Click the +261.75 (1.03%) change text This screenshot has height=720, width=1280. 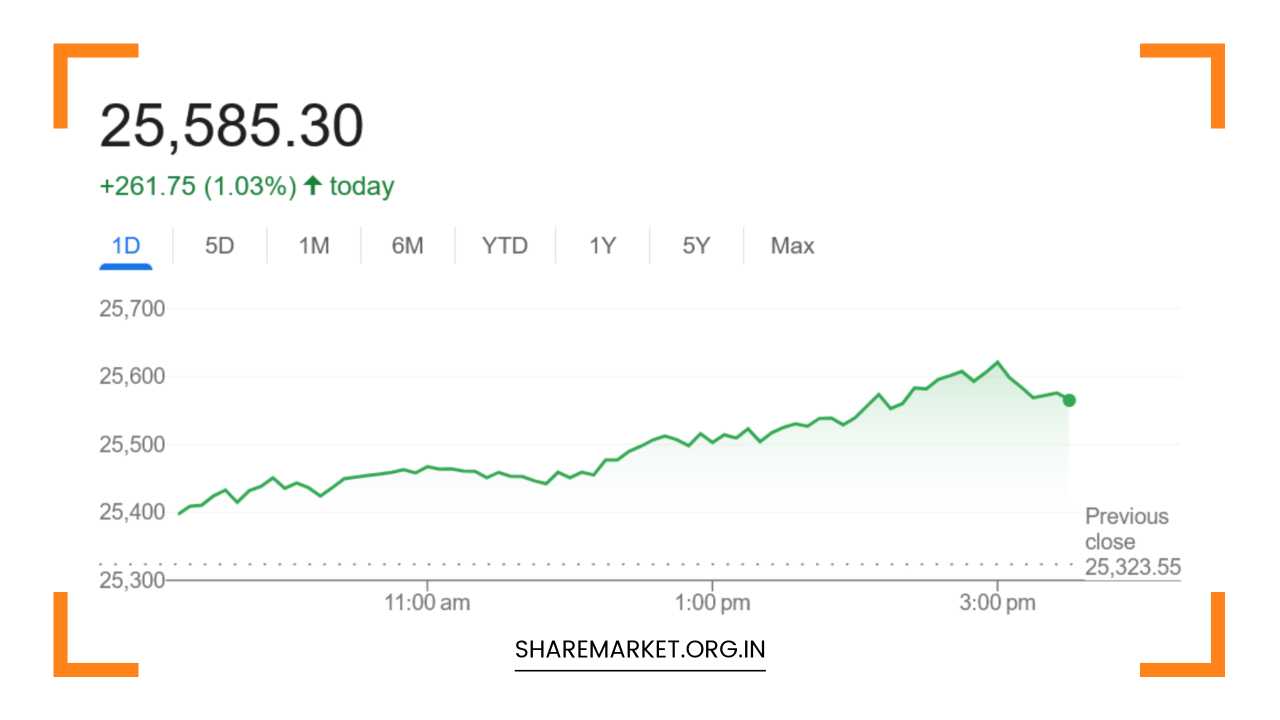pos(197,187)
